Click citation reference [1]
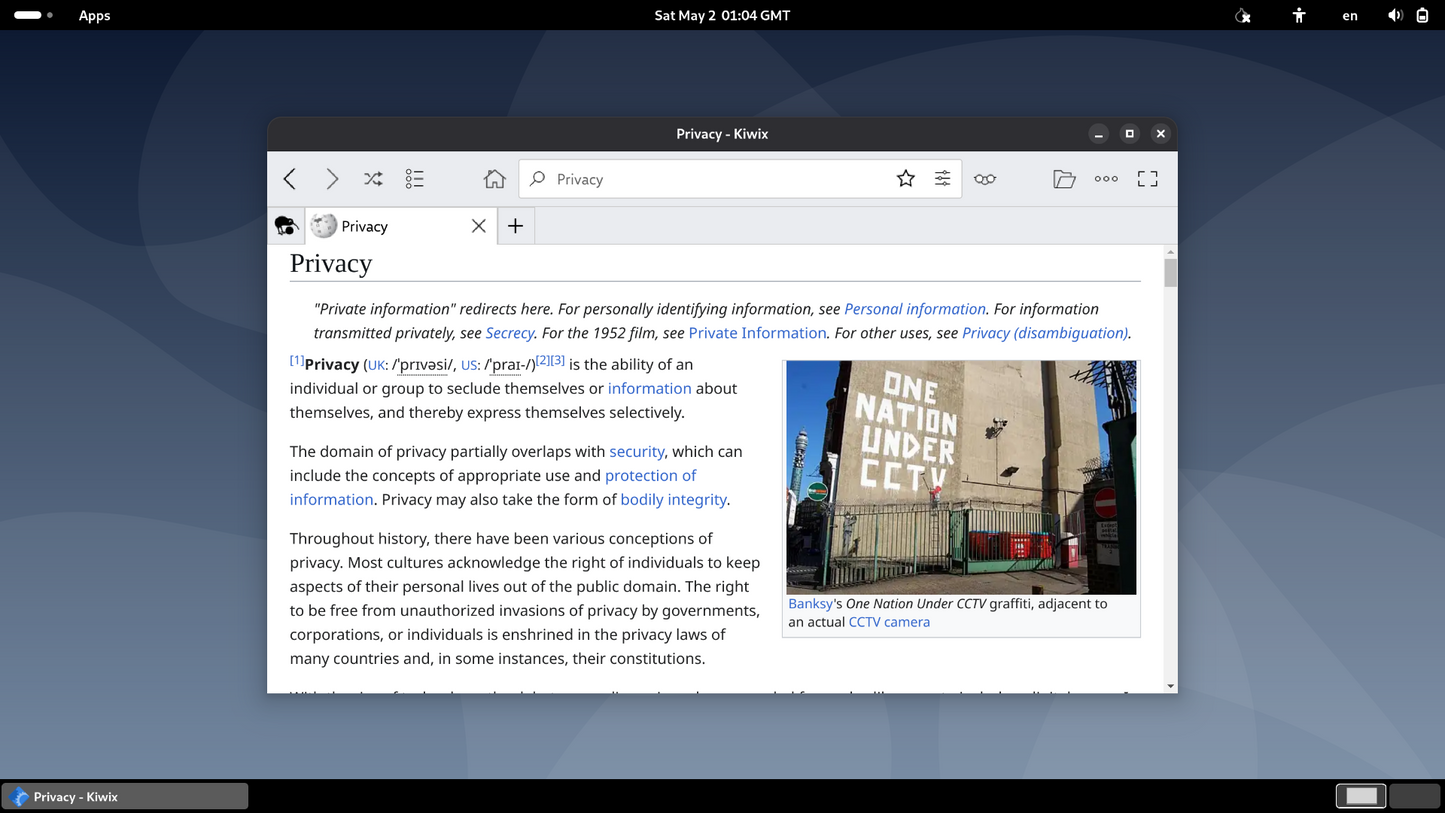 click(297, 360)
